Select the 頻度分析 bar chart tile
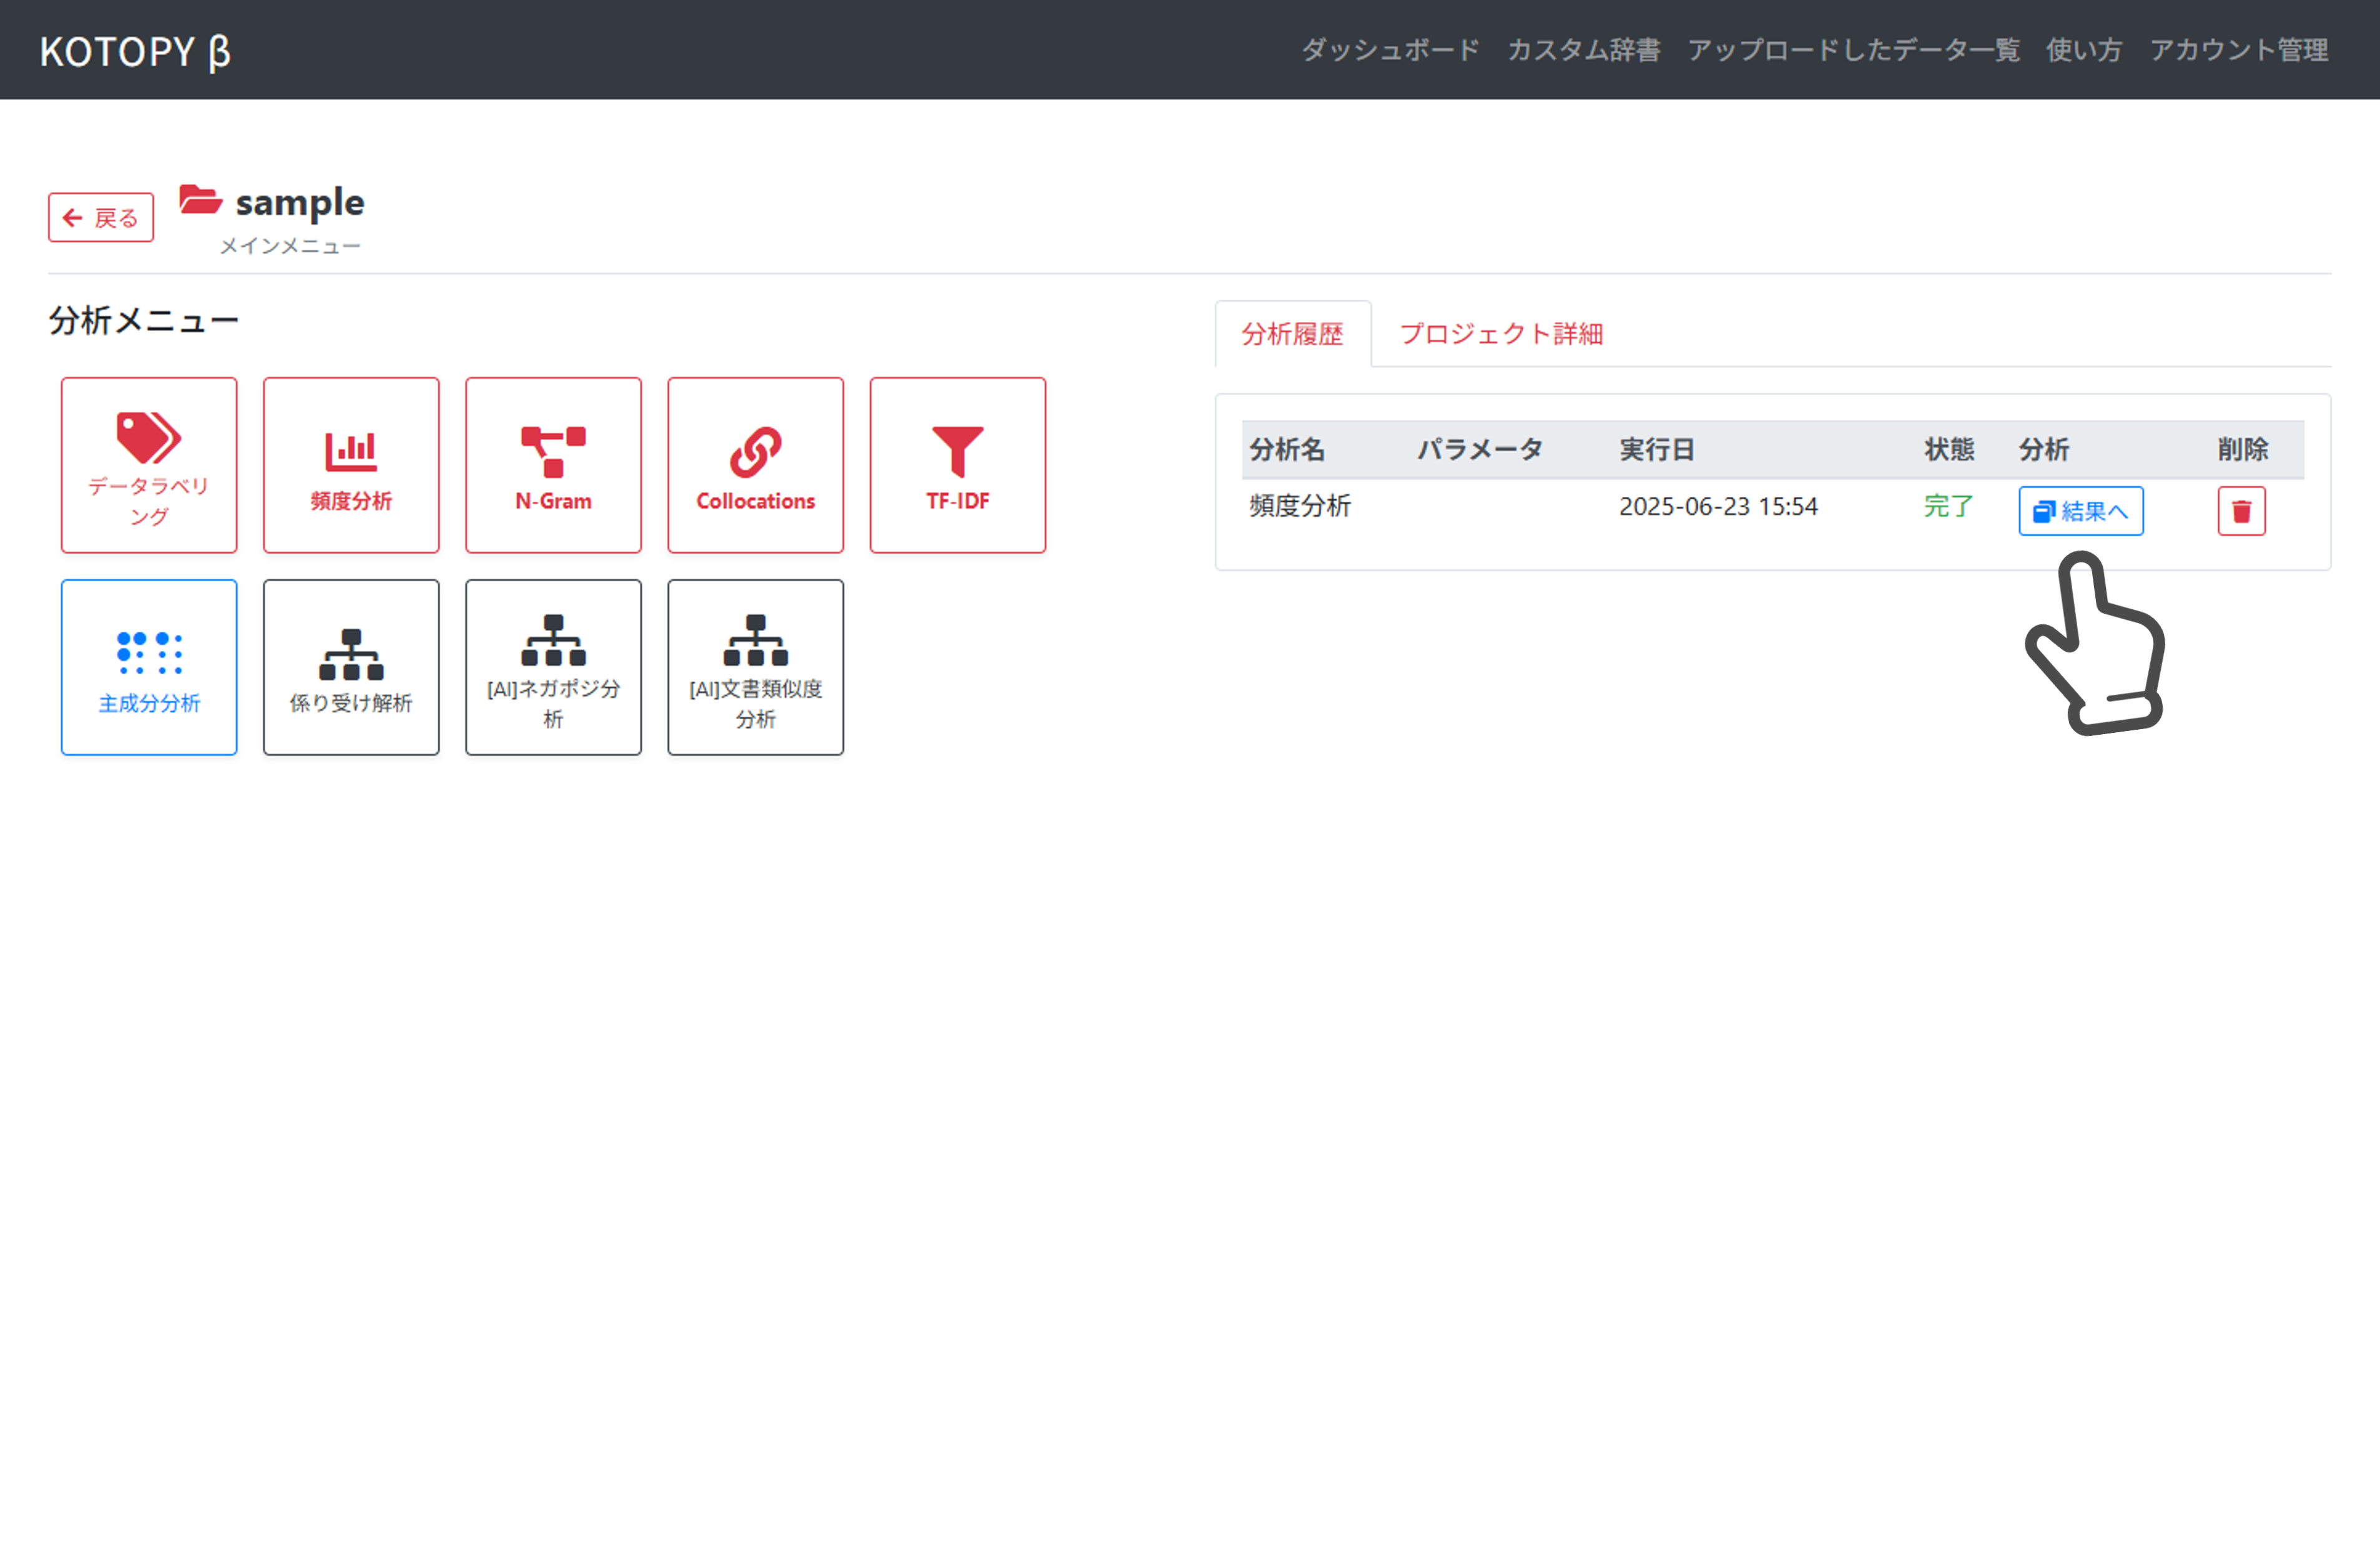The height and width of the screenshot is (1545, 2380). click(x=351, y=465)
